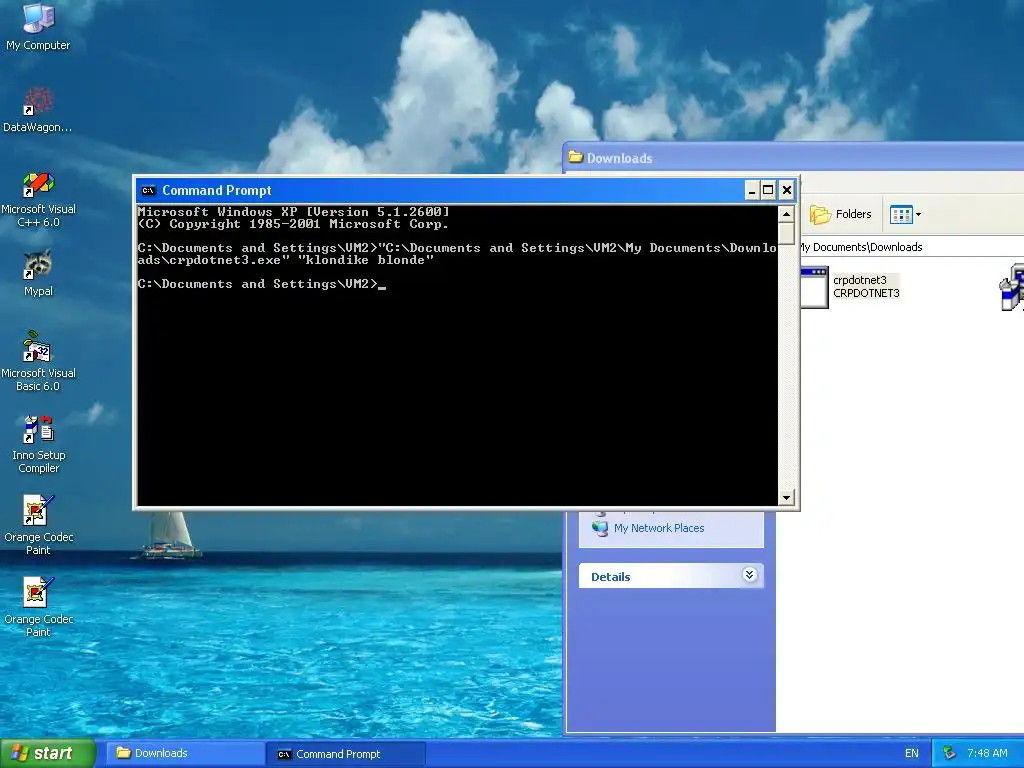Click the network tray icon near the clock
This screenshot has width=1024, height=768.
tap(950, 753)
